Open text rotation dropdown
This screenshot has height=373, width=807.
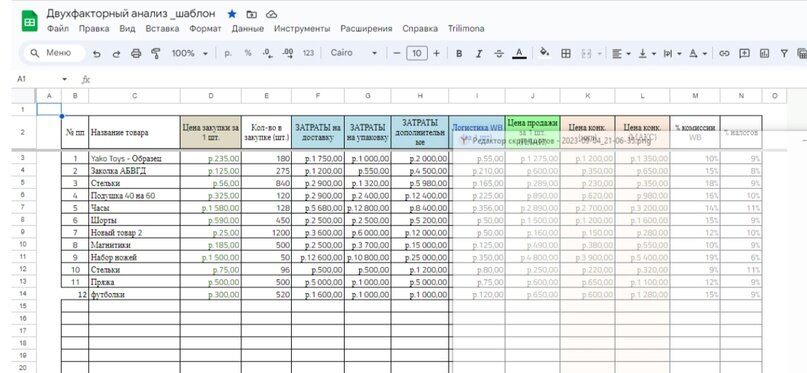pyautogui.click(x=698, y=54)
